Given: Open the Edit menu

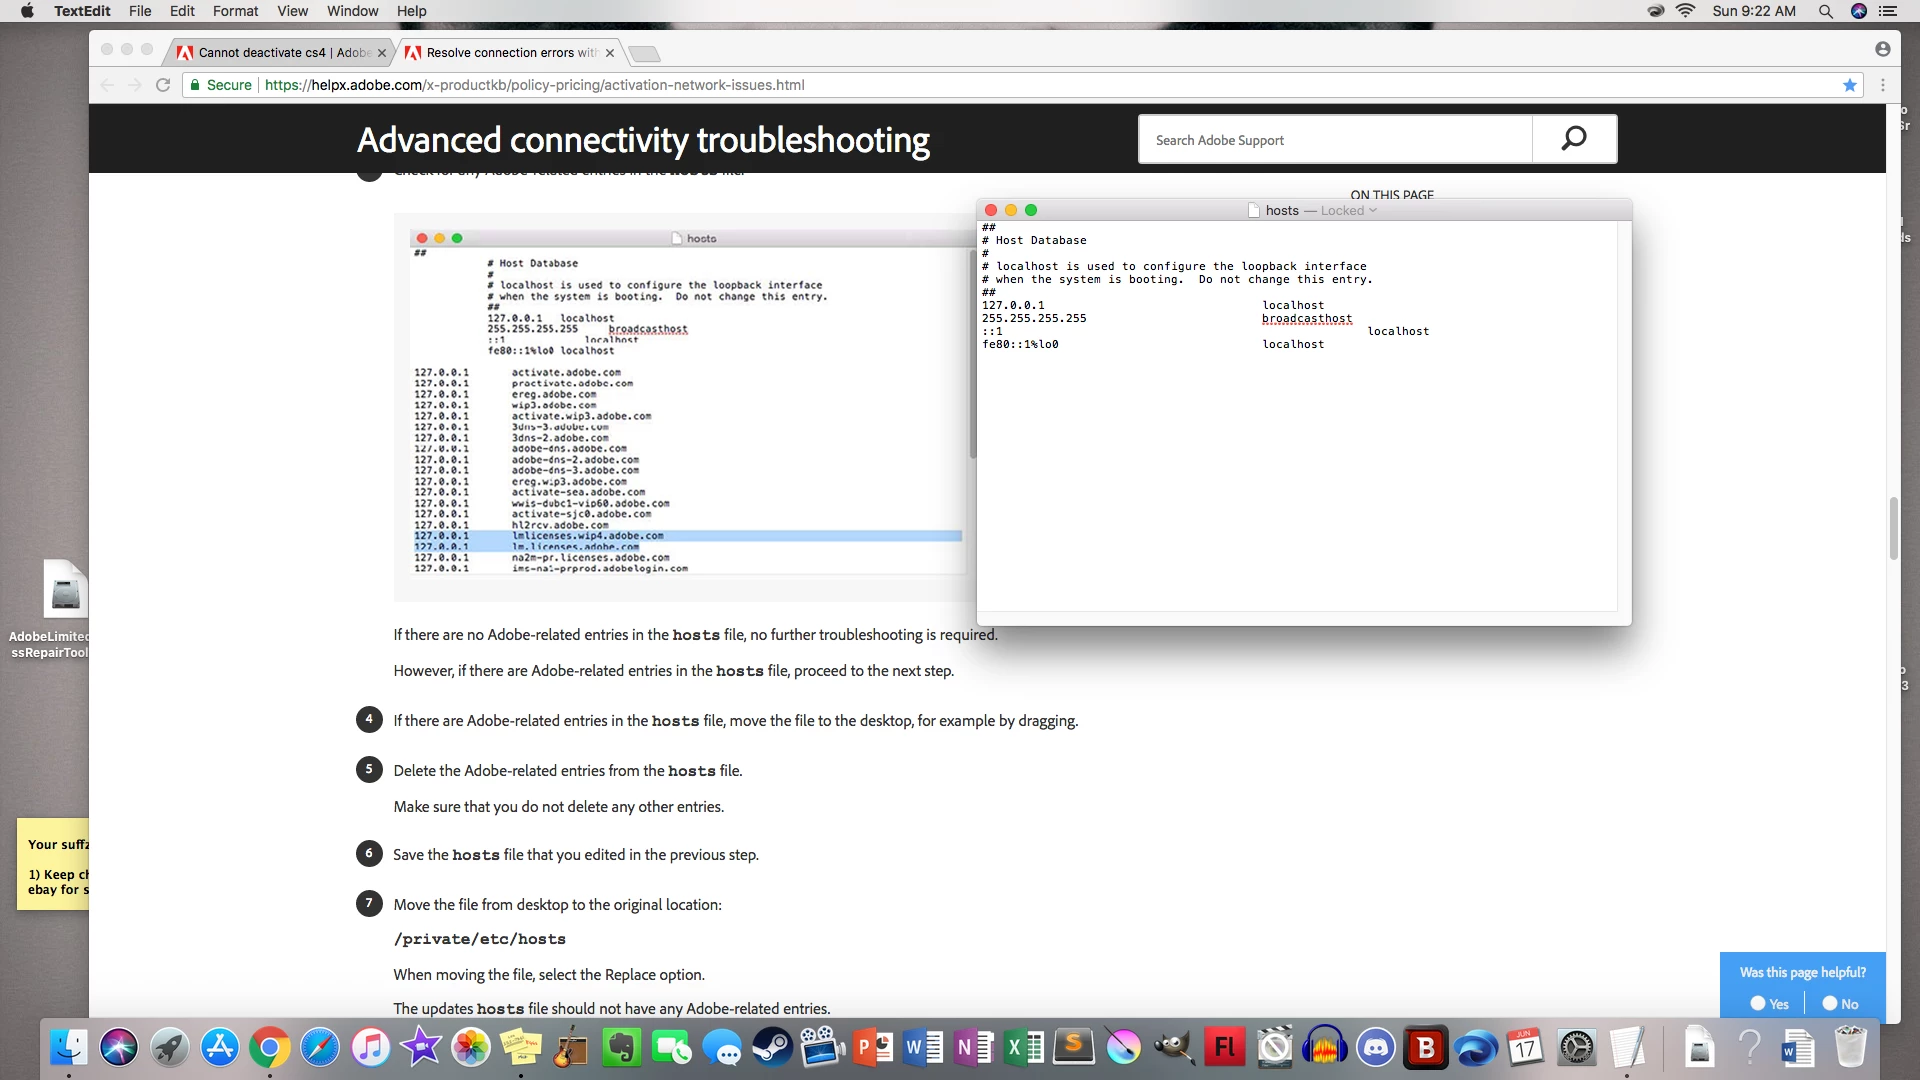Looking at the screenshot, I should 182,11.
